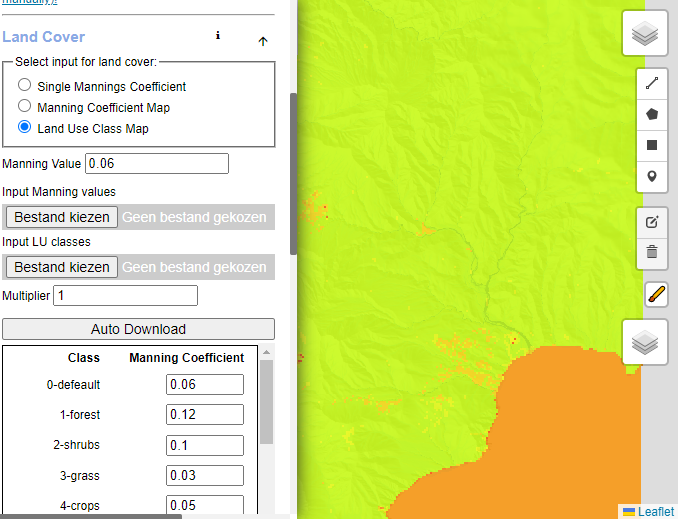This screenshot has height=519, width=678.
Task: Click the 1-forest coefficient field
Action: 205,415
